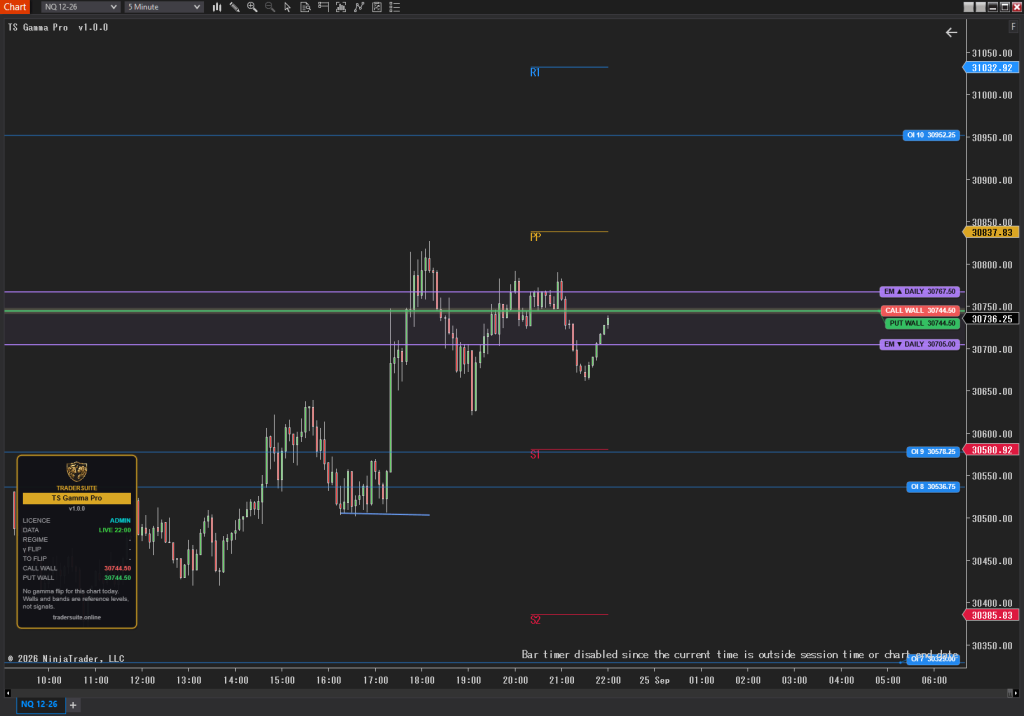Click the second gray window link button
This screenshot has height=716, width=1024.
[980, 7]
